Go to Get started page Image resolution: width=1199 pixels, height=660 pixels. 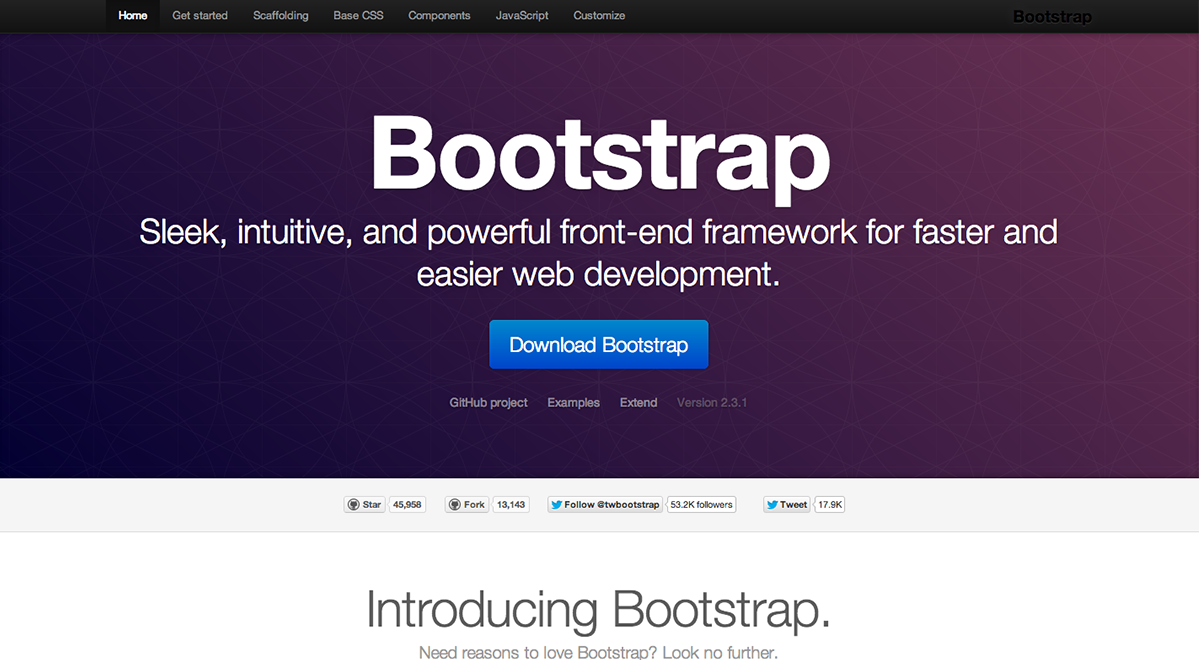pos(200,15)
